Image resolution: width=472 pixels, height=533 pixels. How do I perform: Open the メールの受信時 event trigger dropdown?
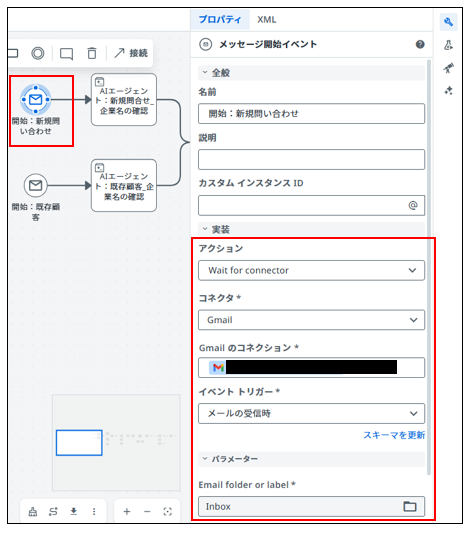(x=311, y=413)
